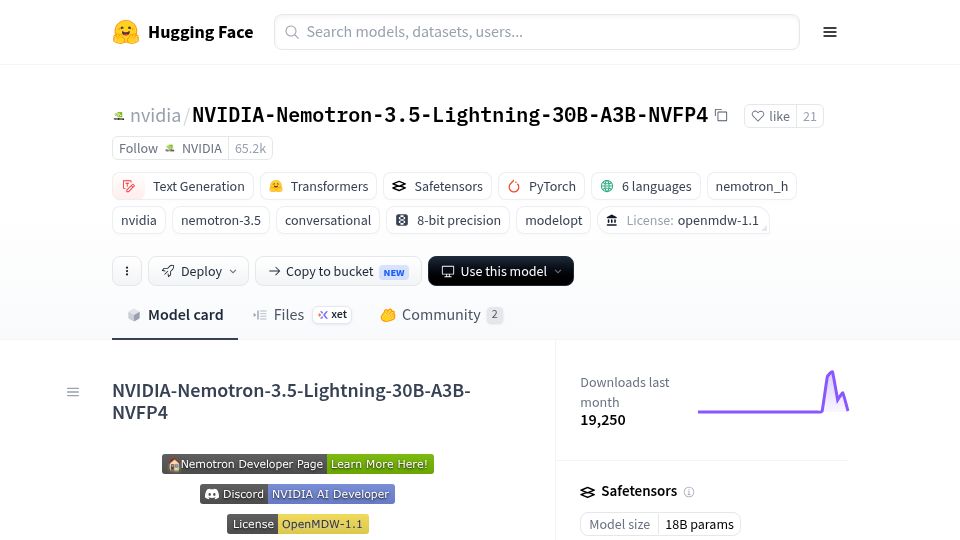
Task: Open the three-dot more options menu
Action: 127,271
